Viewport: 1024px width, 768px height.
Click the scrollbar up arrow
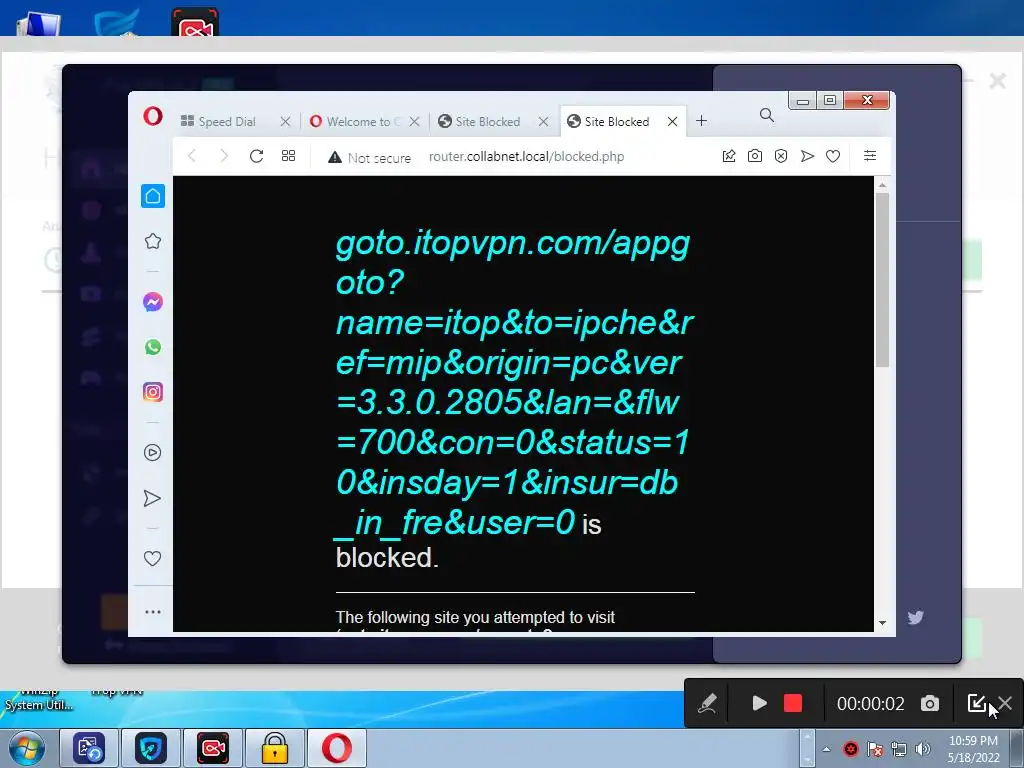(x=882, y=185)
